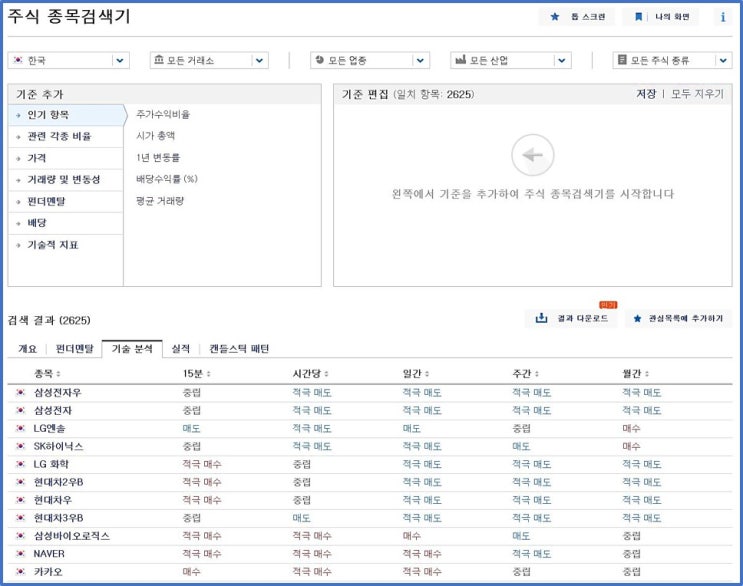Switch to the 펀더멘탈 results tab

[x=75, y=349]
